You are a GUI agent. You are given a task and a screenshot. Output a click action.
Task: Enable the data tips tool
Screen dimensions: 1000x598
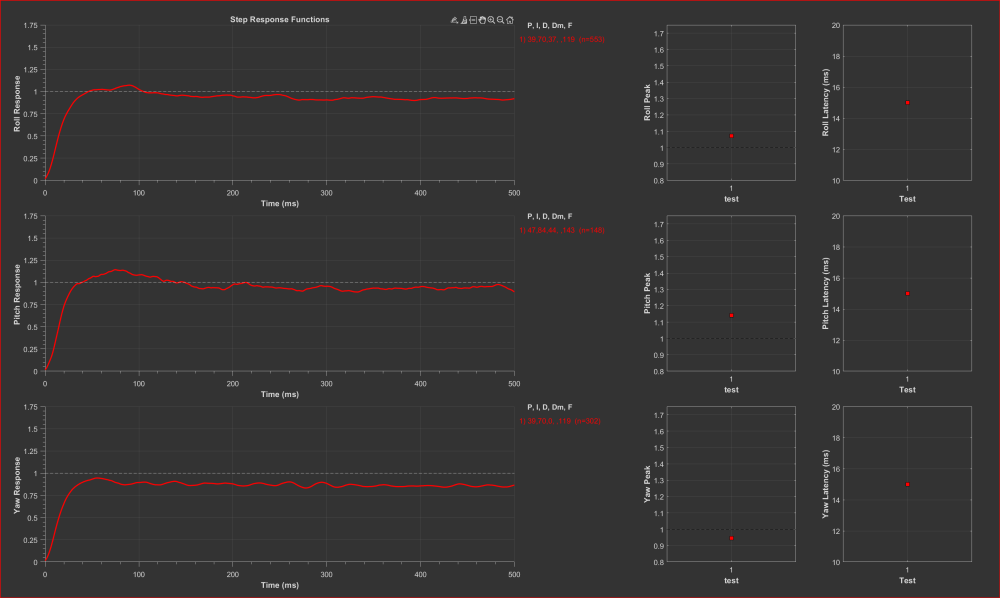(473, 20)
